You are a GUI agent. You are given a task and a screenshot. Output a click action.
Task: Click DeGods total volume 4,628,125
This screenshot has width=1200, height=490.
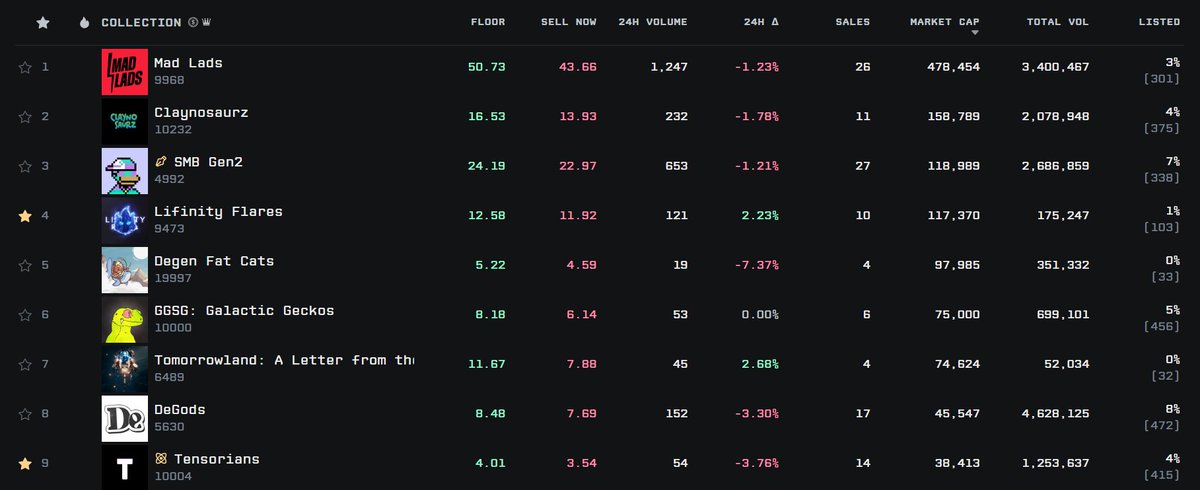click(x=1054, y=413)
